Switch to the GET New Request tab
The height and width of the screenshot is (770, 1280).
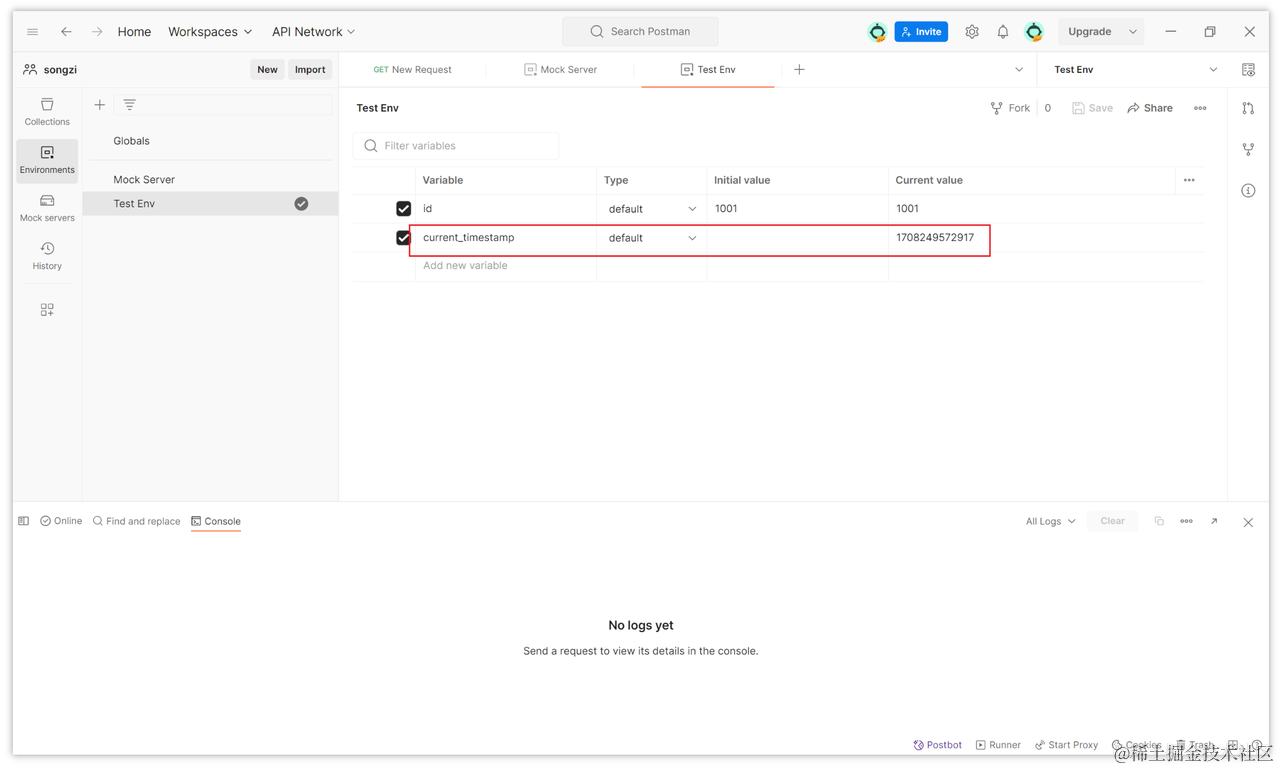pos(412,70)
